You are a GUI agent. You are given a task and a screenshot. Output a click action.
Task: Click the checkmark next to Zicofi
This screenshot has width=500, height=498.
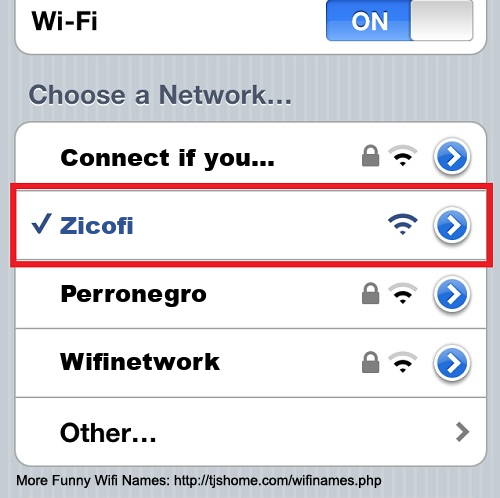[x=42, y=223]
